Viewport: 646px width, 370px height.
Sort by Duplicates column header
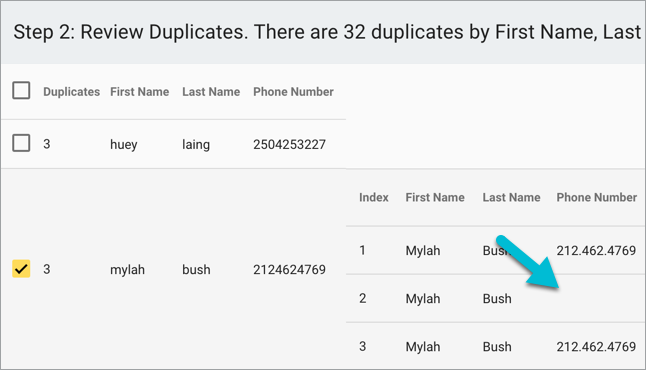(71, 91)
